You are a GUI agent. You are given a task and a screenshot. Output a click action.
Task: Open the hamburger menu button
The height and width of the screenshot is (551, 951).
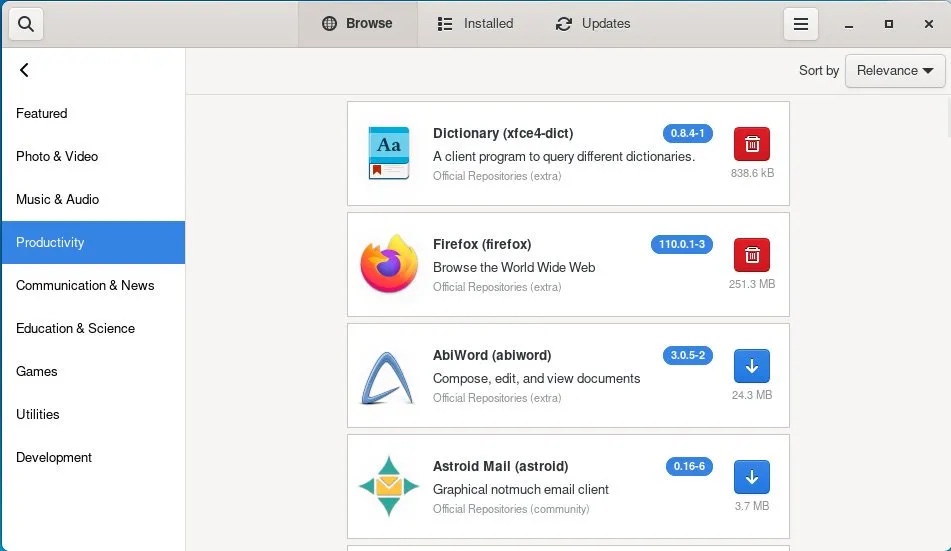click(x=800, y=24)
